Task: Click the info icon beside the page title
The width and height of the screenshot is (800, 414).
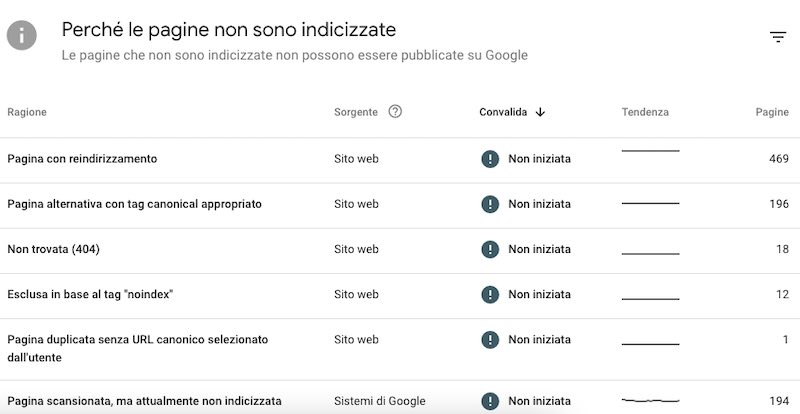Action: pos(22,36)
